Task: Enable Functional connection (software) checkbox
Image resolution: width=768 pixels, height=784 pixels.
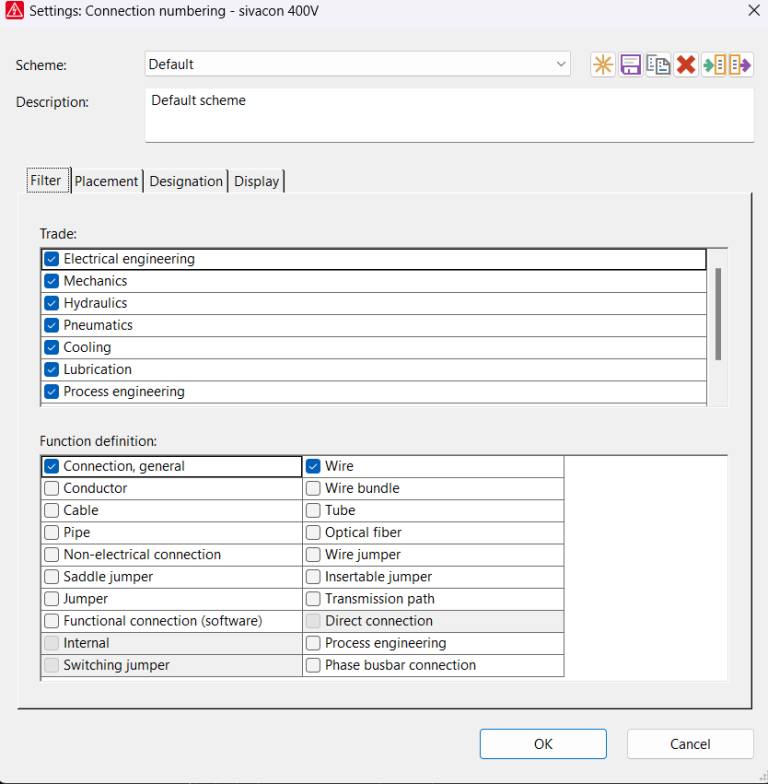Action: pyautogui.click(x=52, y=621)
